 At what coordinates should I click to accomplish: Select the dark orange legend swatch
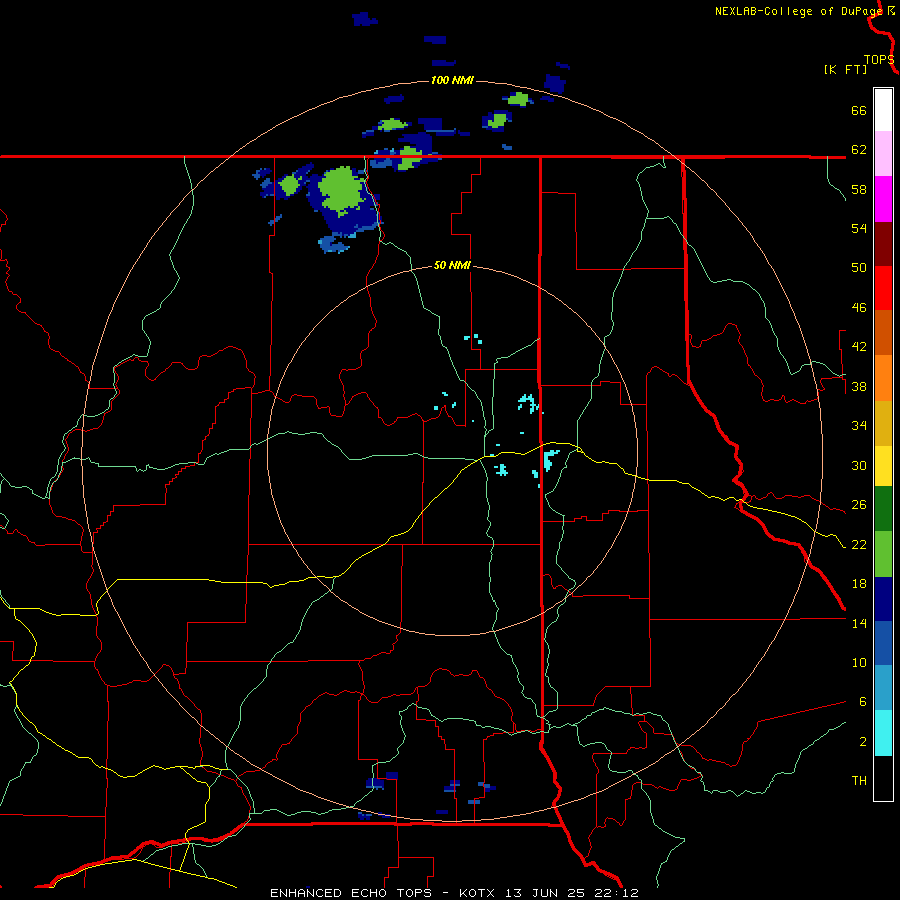tap(883, 332)
